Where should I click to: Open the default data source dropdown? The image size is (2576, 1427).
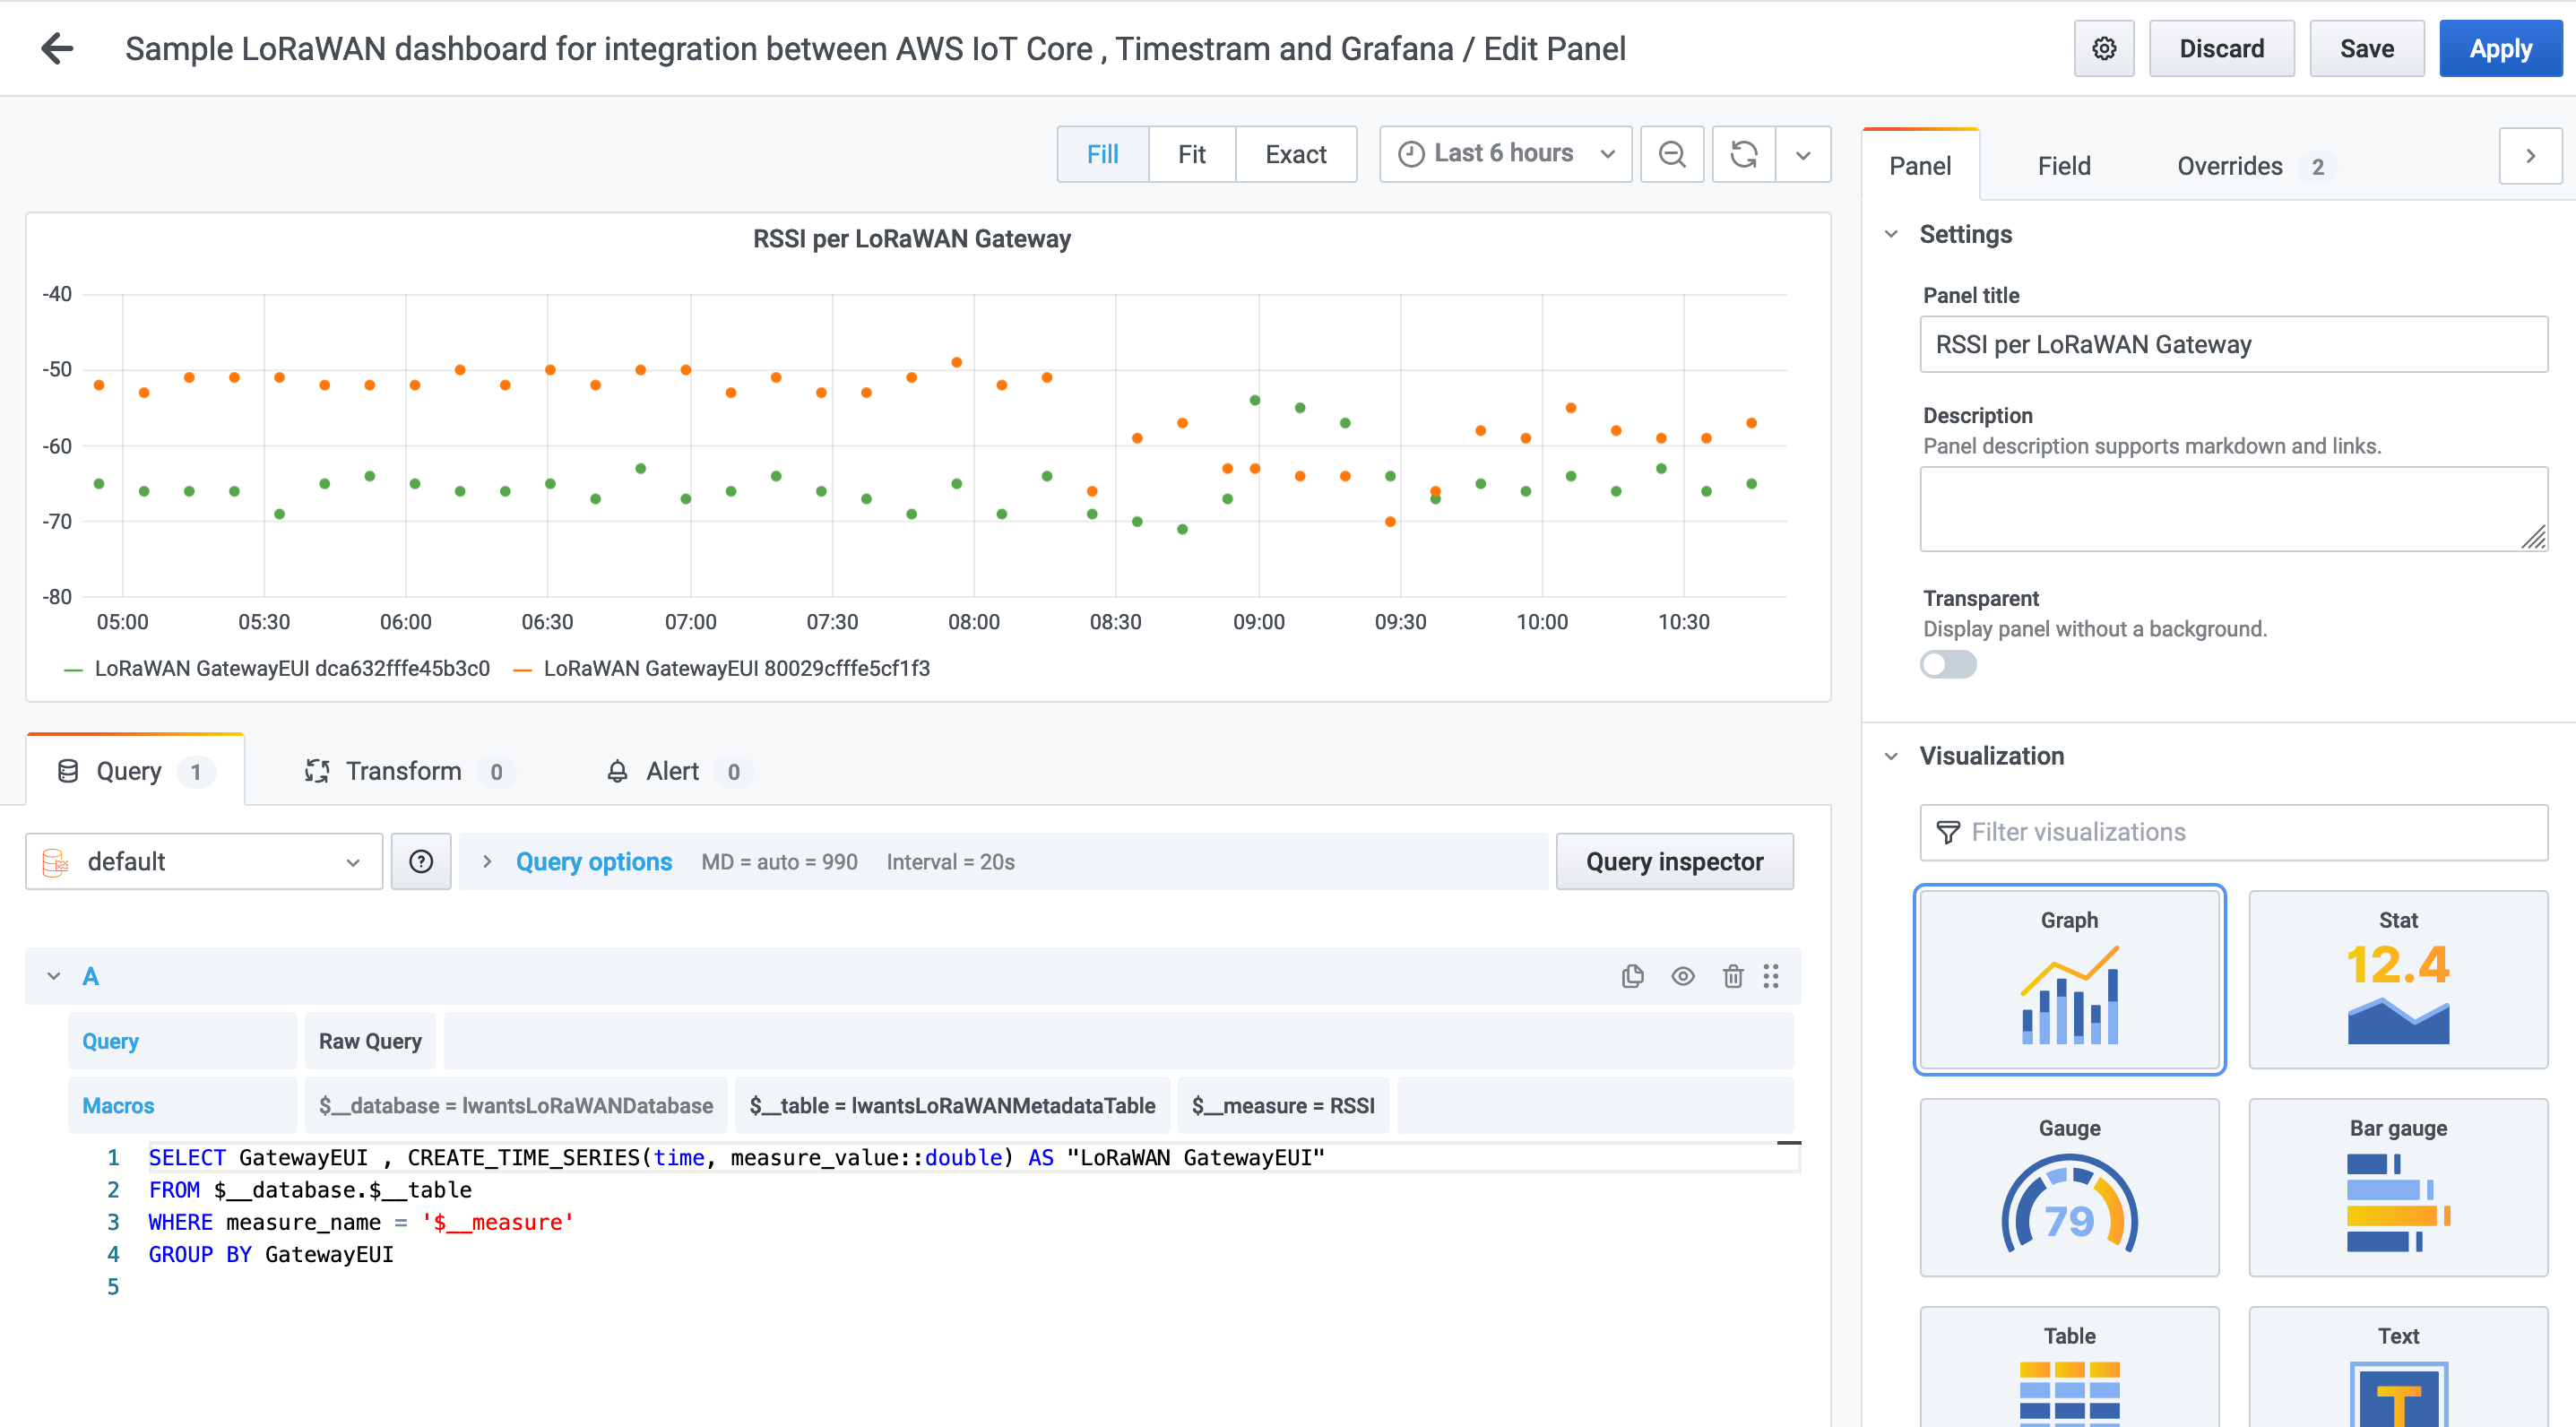point(204,861)
